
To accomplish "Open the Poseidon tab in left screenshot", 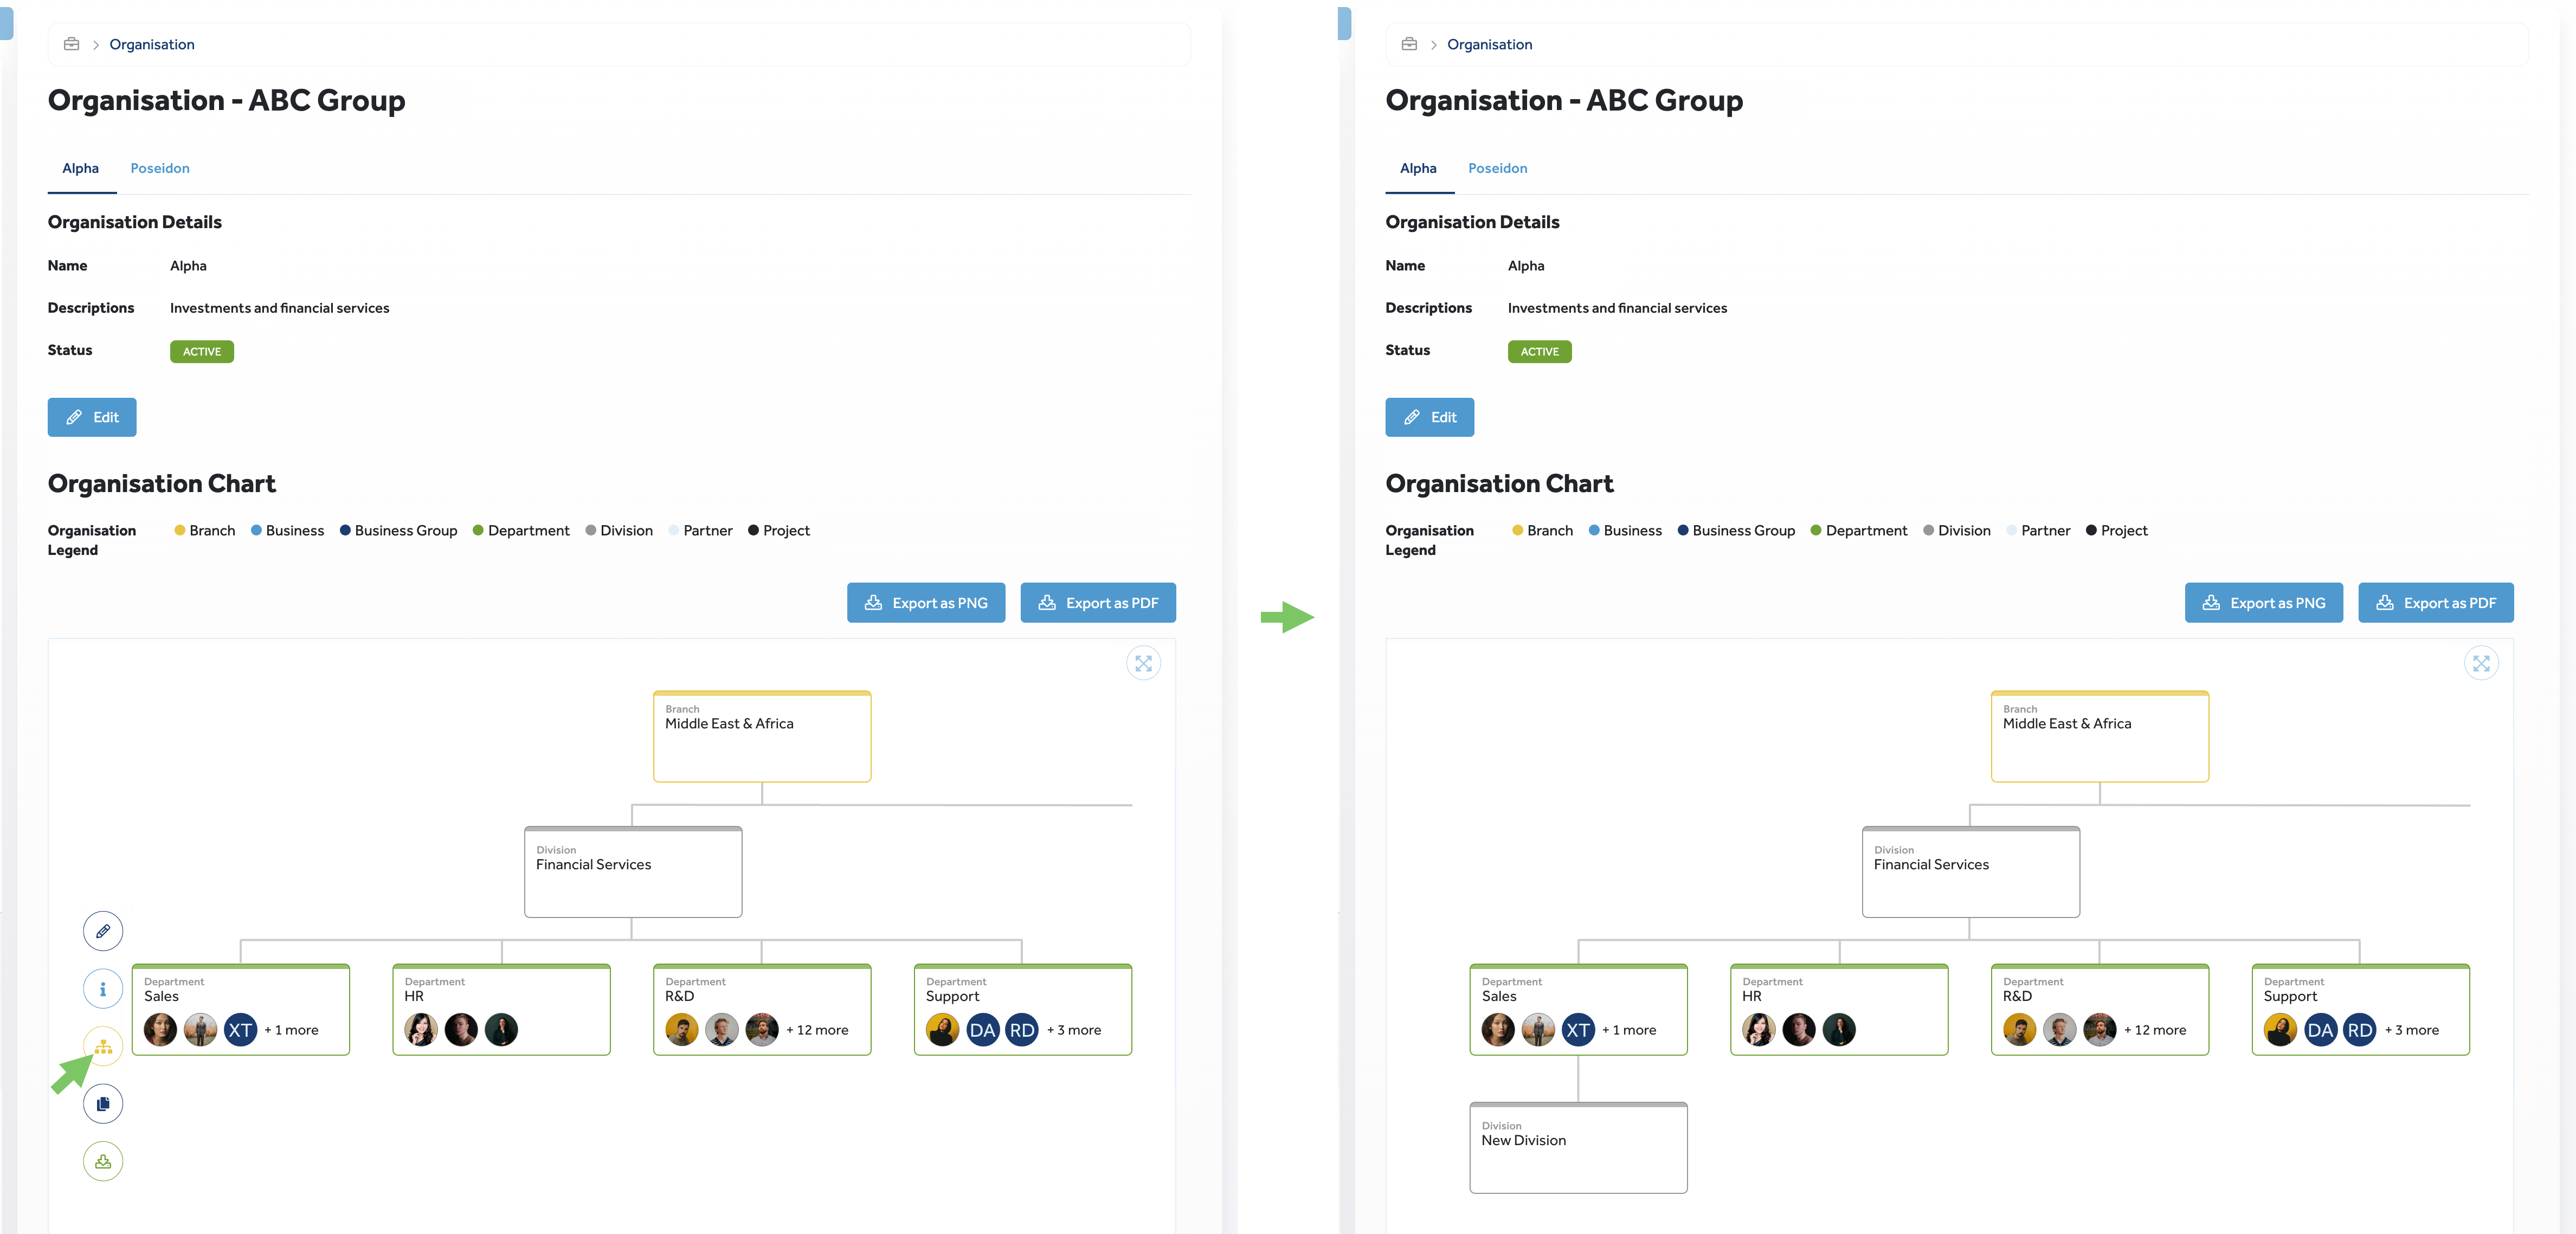I will pos(160,168).
